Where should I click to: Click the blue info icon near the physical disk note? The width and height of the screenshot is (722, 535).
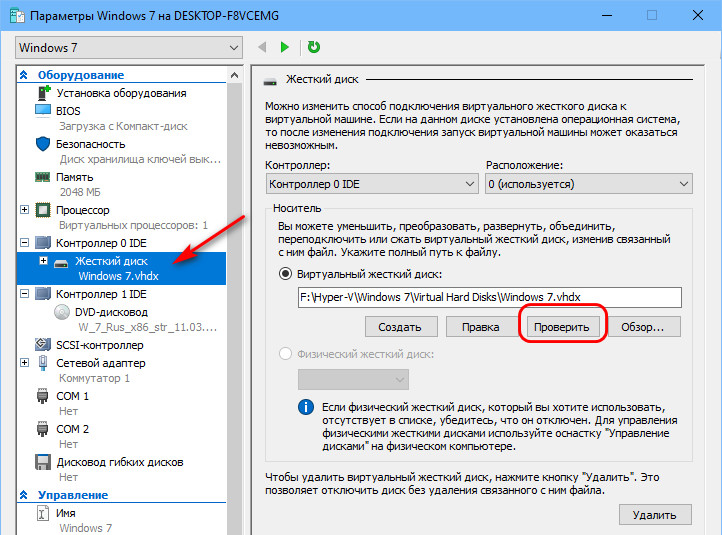pos(306,407)
